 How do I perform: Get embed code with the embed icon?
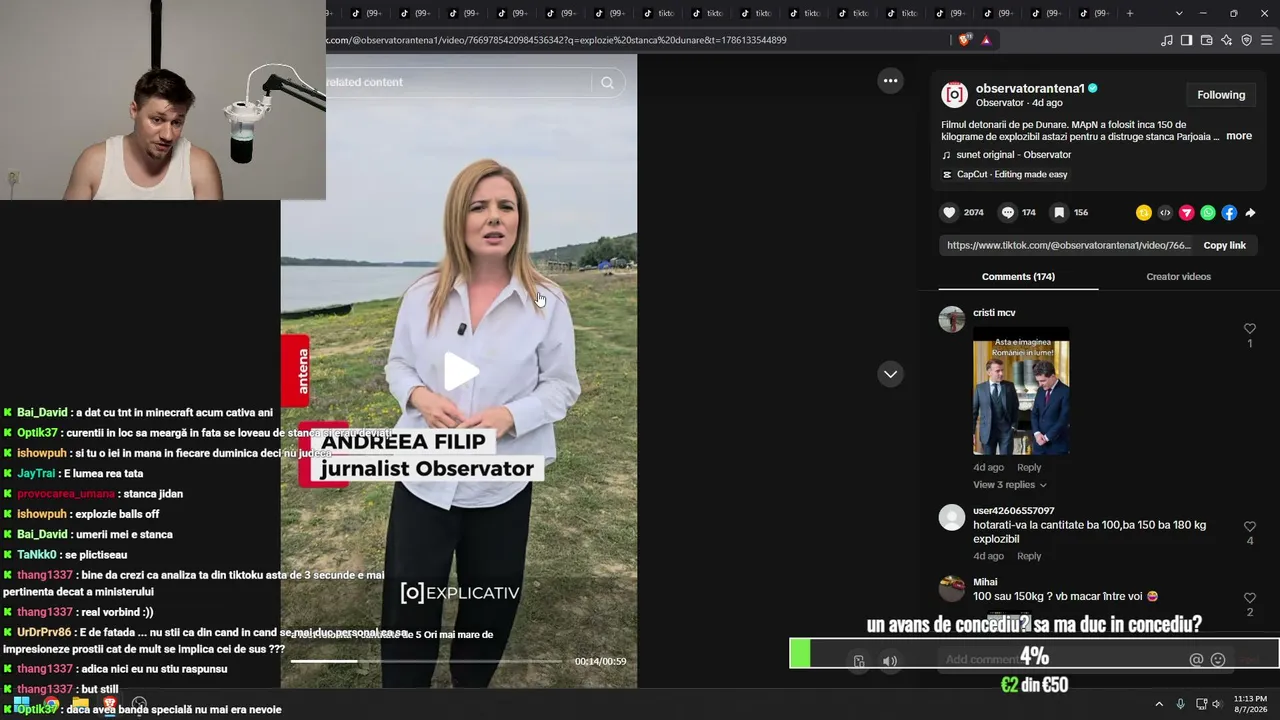[x=1165, y=213]
